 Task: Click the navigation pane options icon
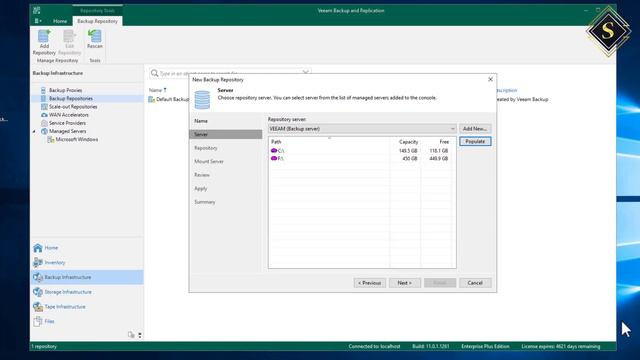pos(131,335)
